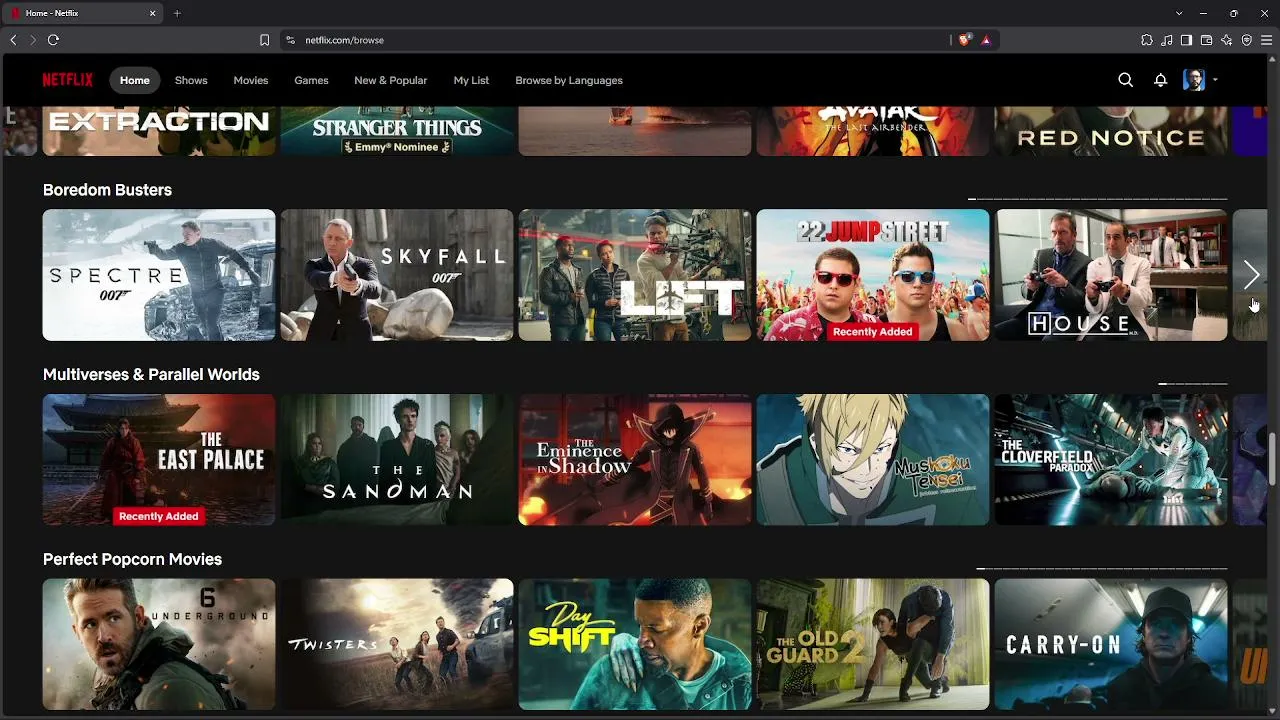Click Recently Added badge on 22 Jump Street
Viewport: 1280px width, 720px height.
(873, 332)
